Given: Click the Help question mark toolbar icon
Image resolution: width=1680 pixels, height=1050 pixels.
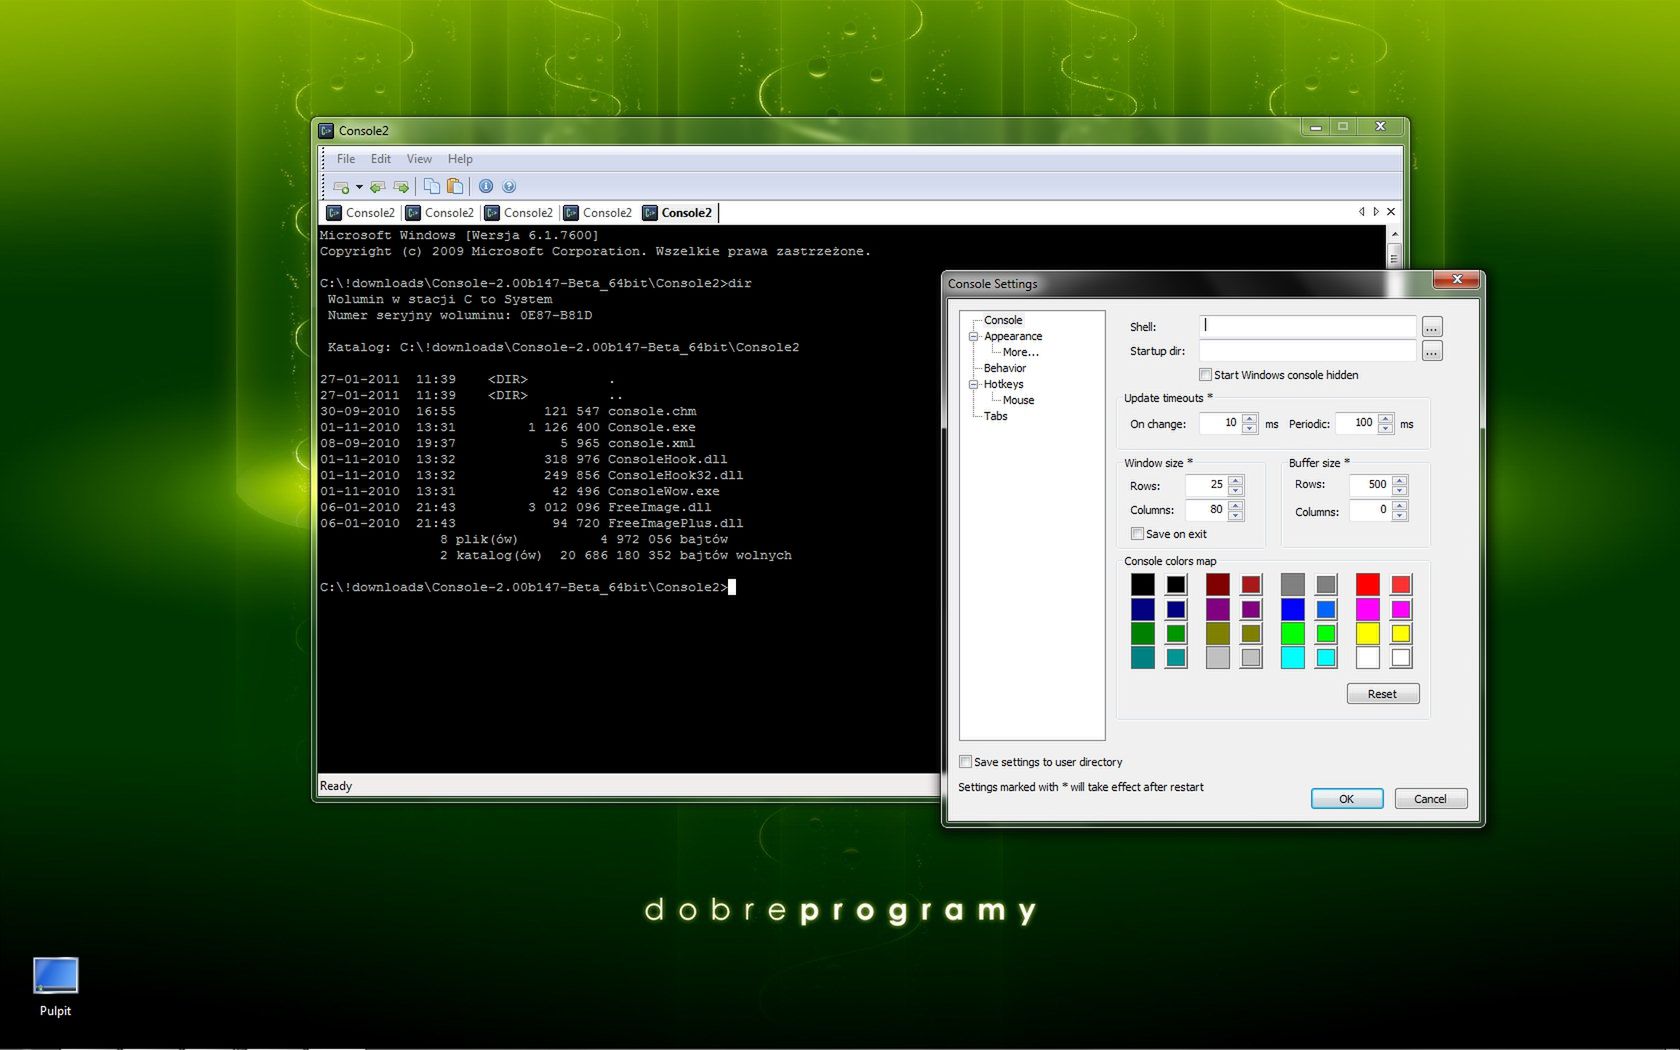Looking at the screenshot, I should coord(509,186).
